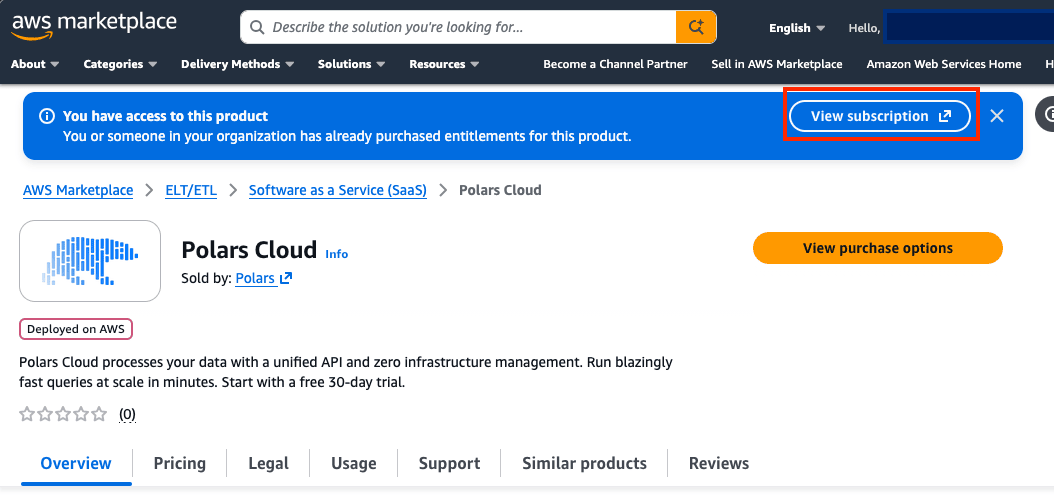
Task: Click the Polars Cloud product title
Action: tap(249, 250)
